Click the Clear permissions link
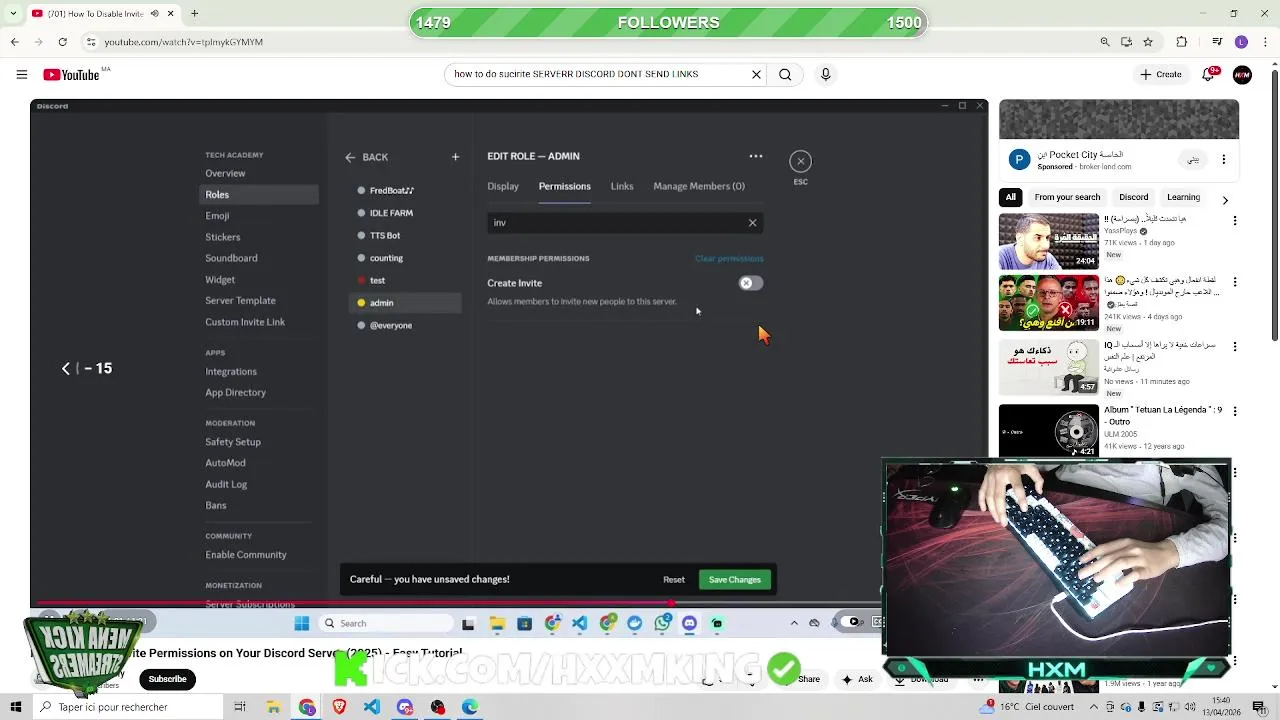 pyautogui.click(x=729, y=259)
